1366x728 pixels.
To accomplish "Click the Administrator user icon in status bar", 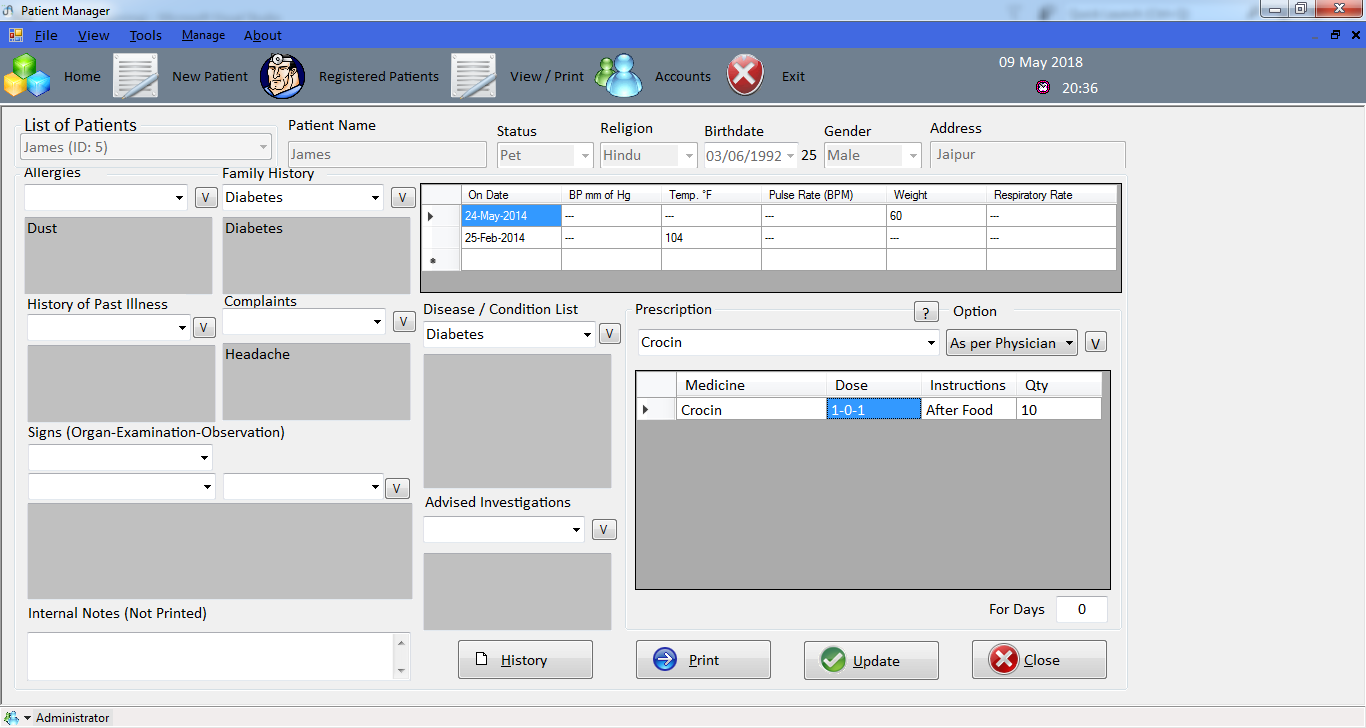I will tap(11, 717).
